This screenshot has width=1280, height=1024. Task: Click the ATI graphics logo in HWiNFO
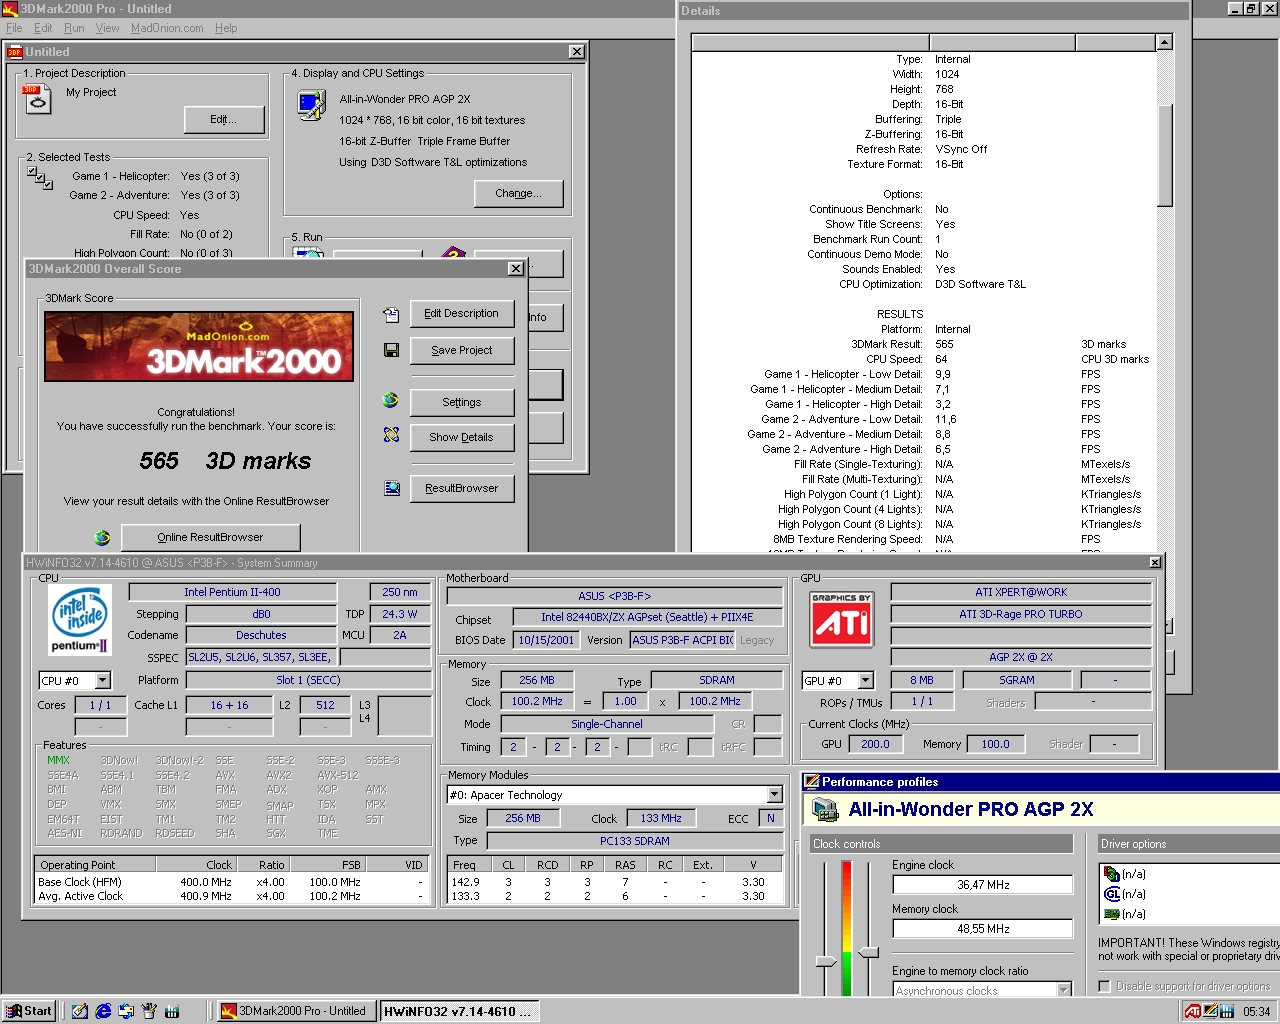pos(841,619)
